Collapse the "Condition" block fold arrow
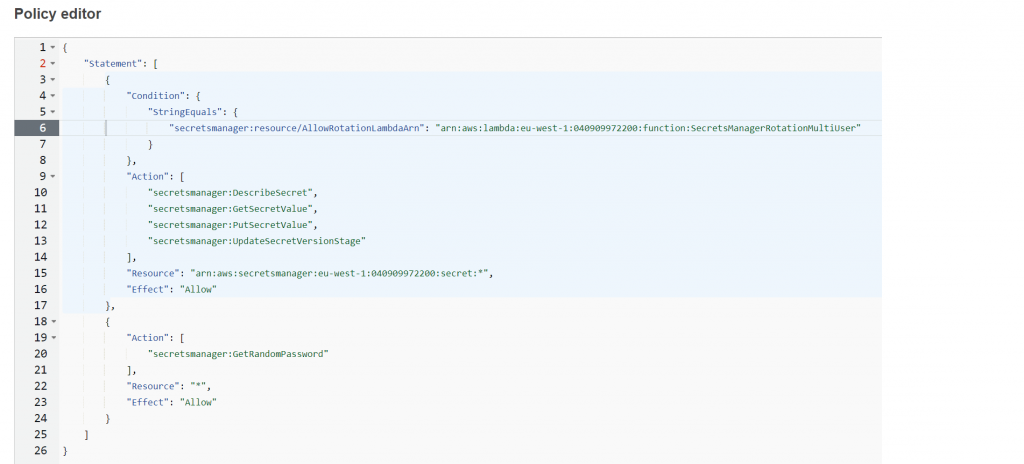This screenshot has height=464, width=1024. [x=52, y=96]
